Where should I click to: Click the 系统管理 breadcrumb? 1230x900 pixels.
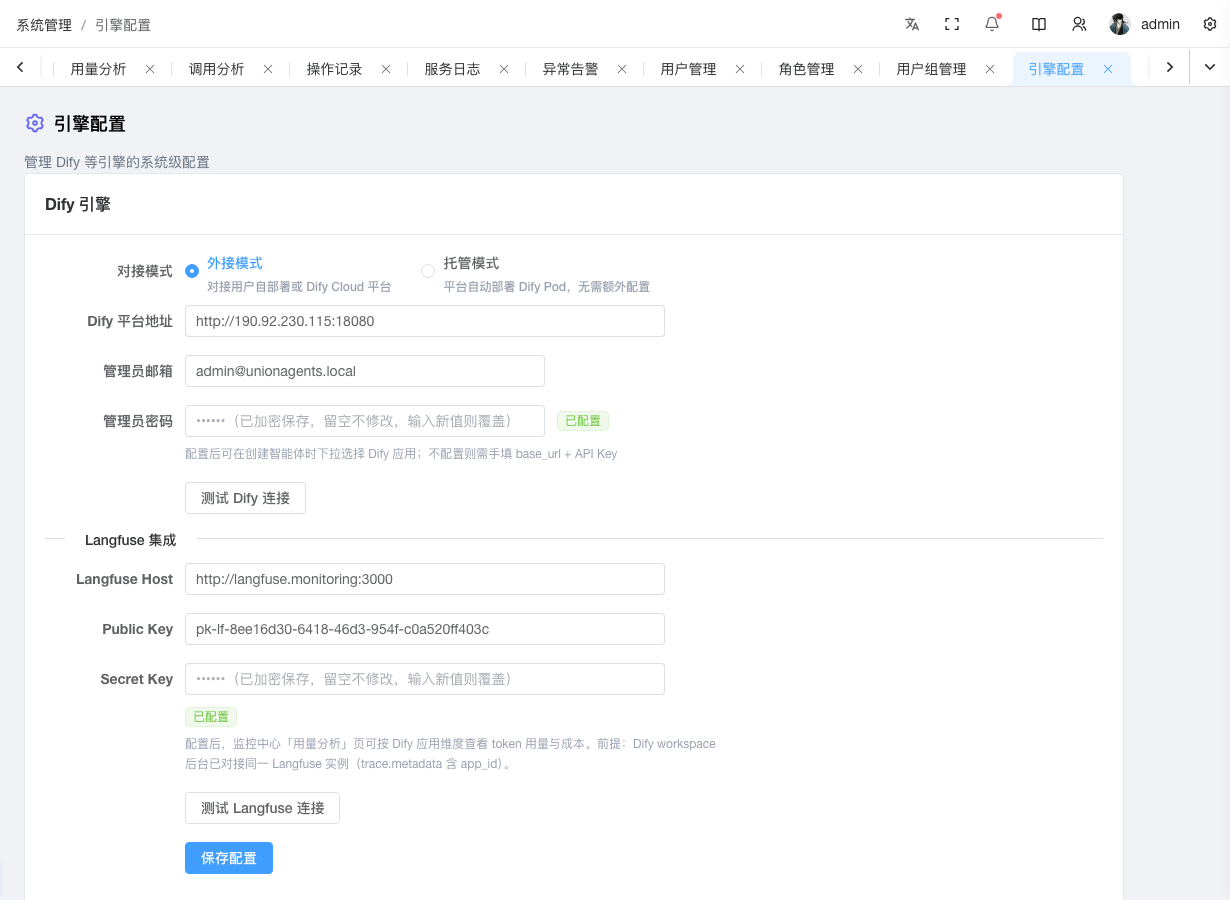tap(44, 25)
